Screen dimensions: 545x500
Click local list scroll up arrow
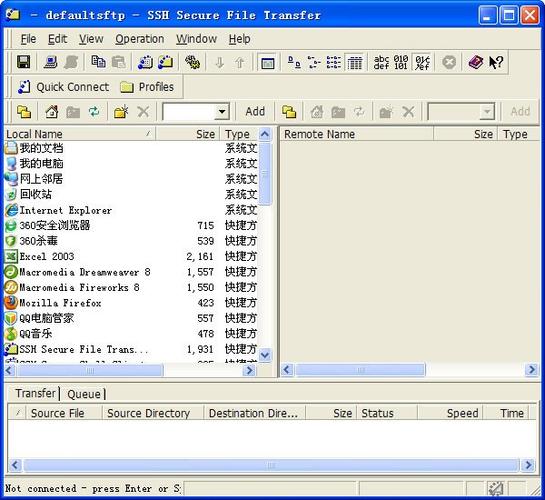pos(265,134)
